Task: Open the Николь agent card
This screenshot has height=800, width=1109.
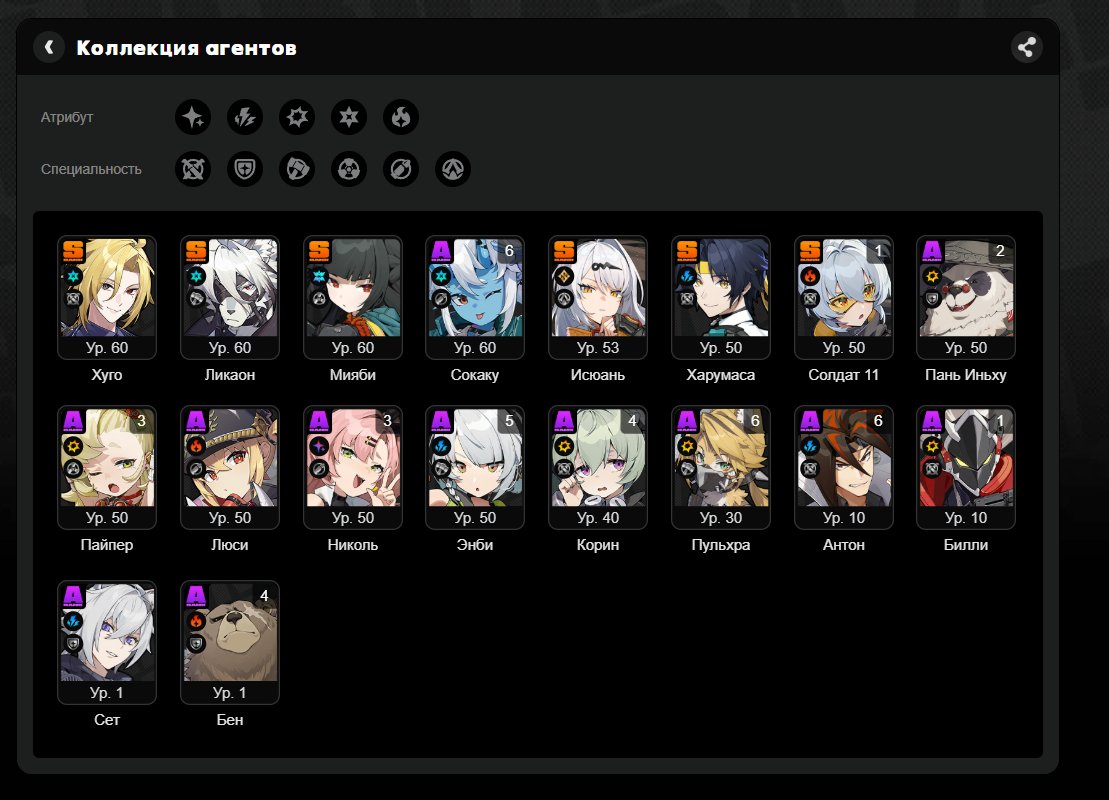Action: click(353, 467)
